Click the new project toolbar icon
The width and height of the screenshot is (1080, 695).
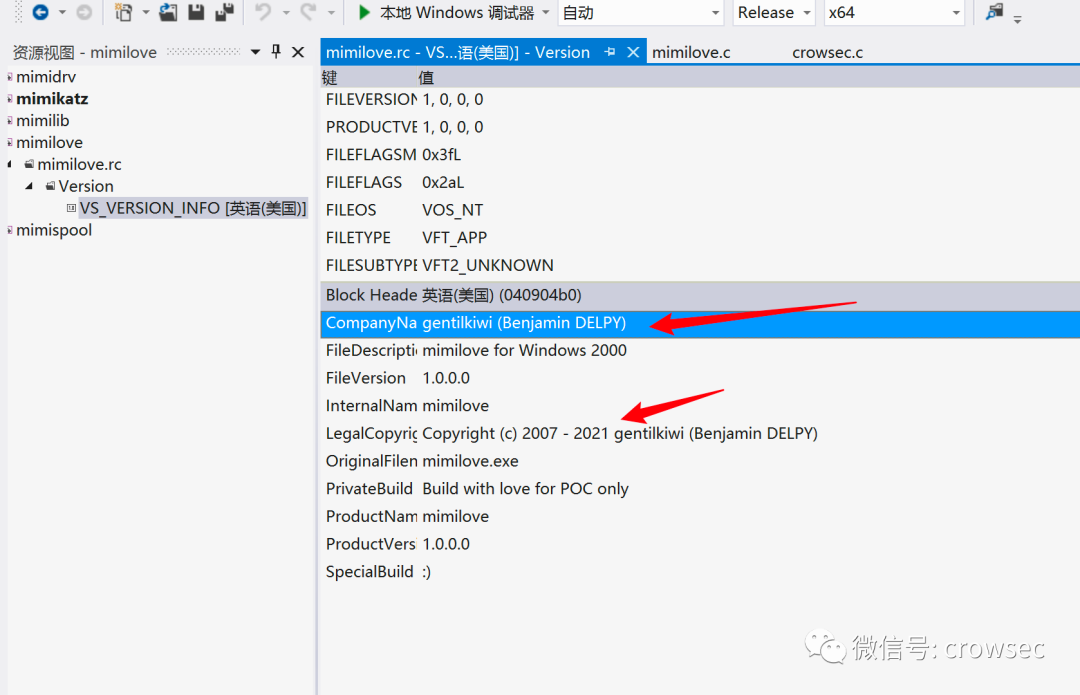124,12
